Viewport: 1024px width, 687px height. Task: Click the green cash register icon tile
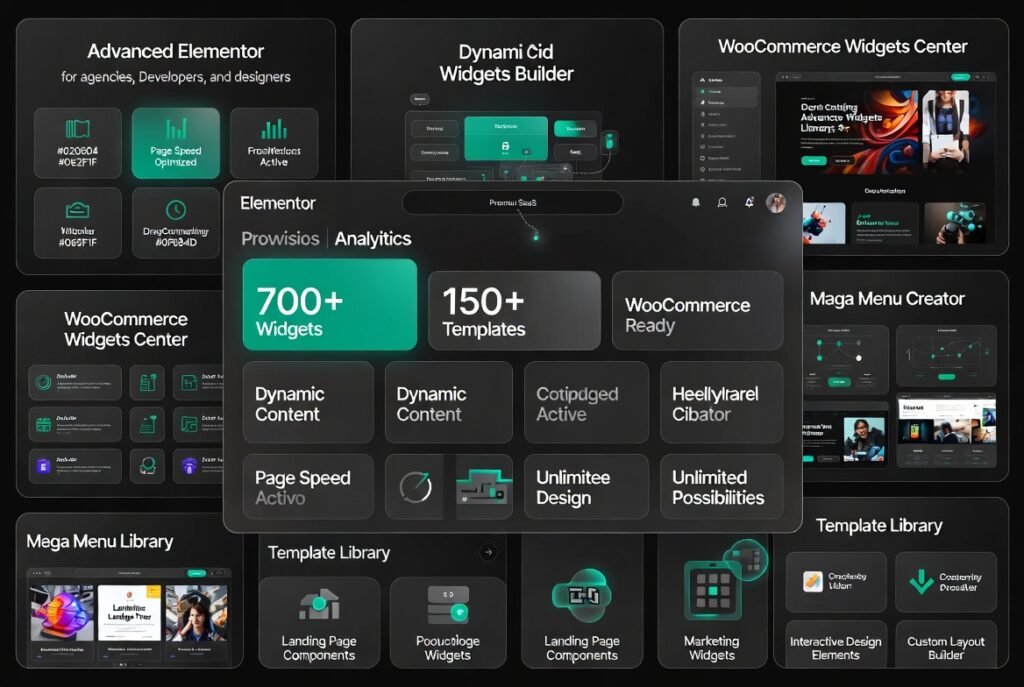pyautogui.click(x=148, y=424)
